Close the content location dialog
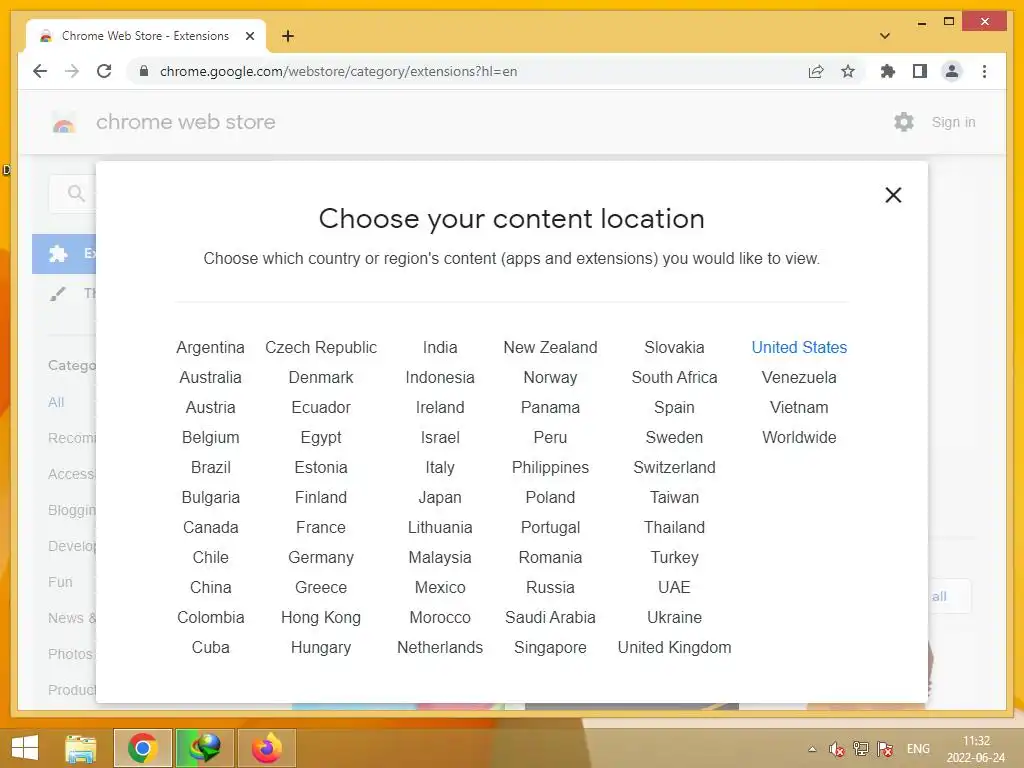The width and height of the screenshot is (1024, 768). click(893, 195)
